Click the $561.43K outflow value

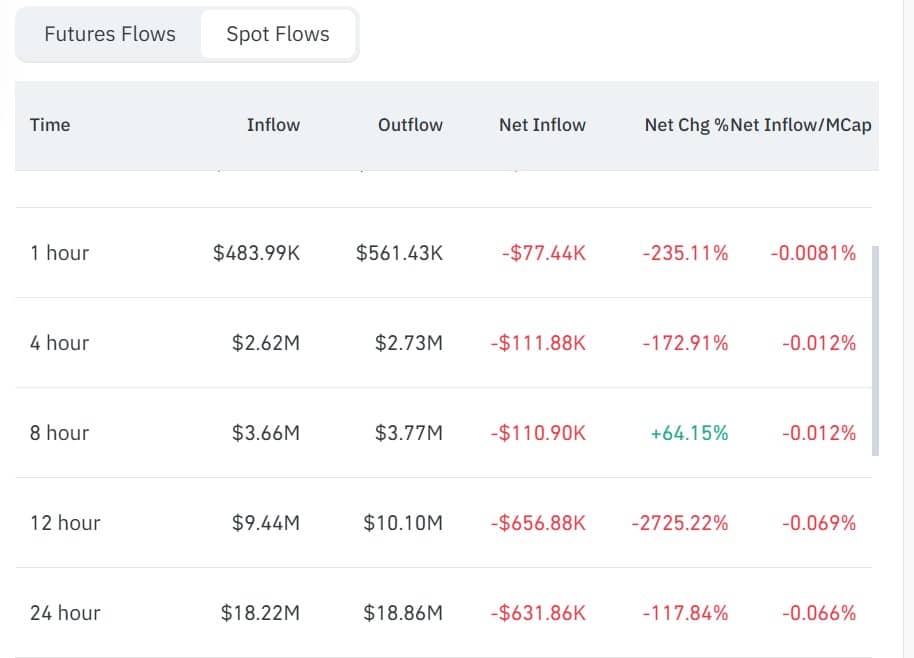(x=399, y=253)
